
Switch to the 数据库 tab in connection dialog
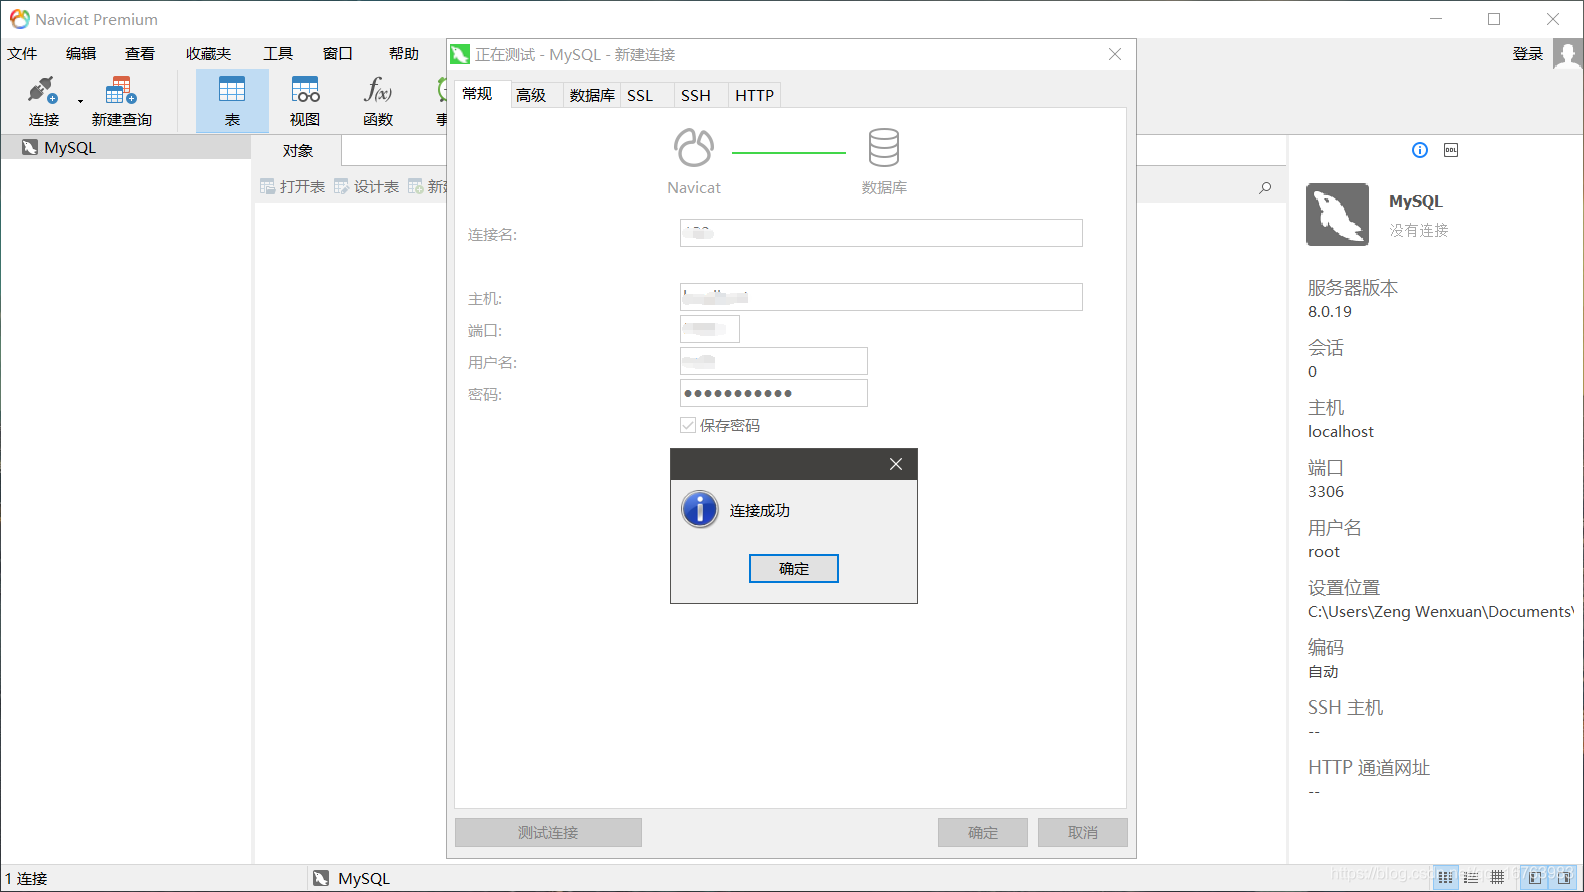pyautogui.click(x=592, y=95)
